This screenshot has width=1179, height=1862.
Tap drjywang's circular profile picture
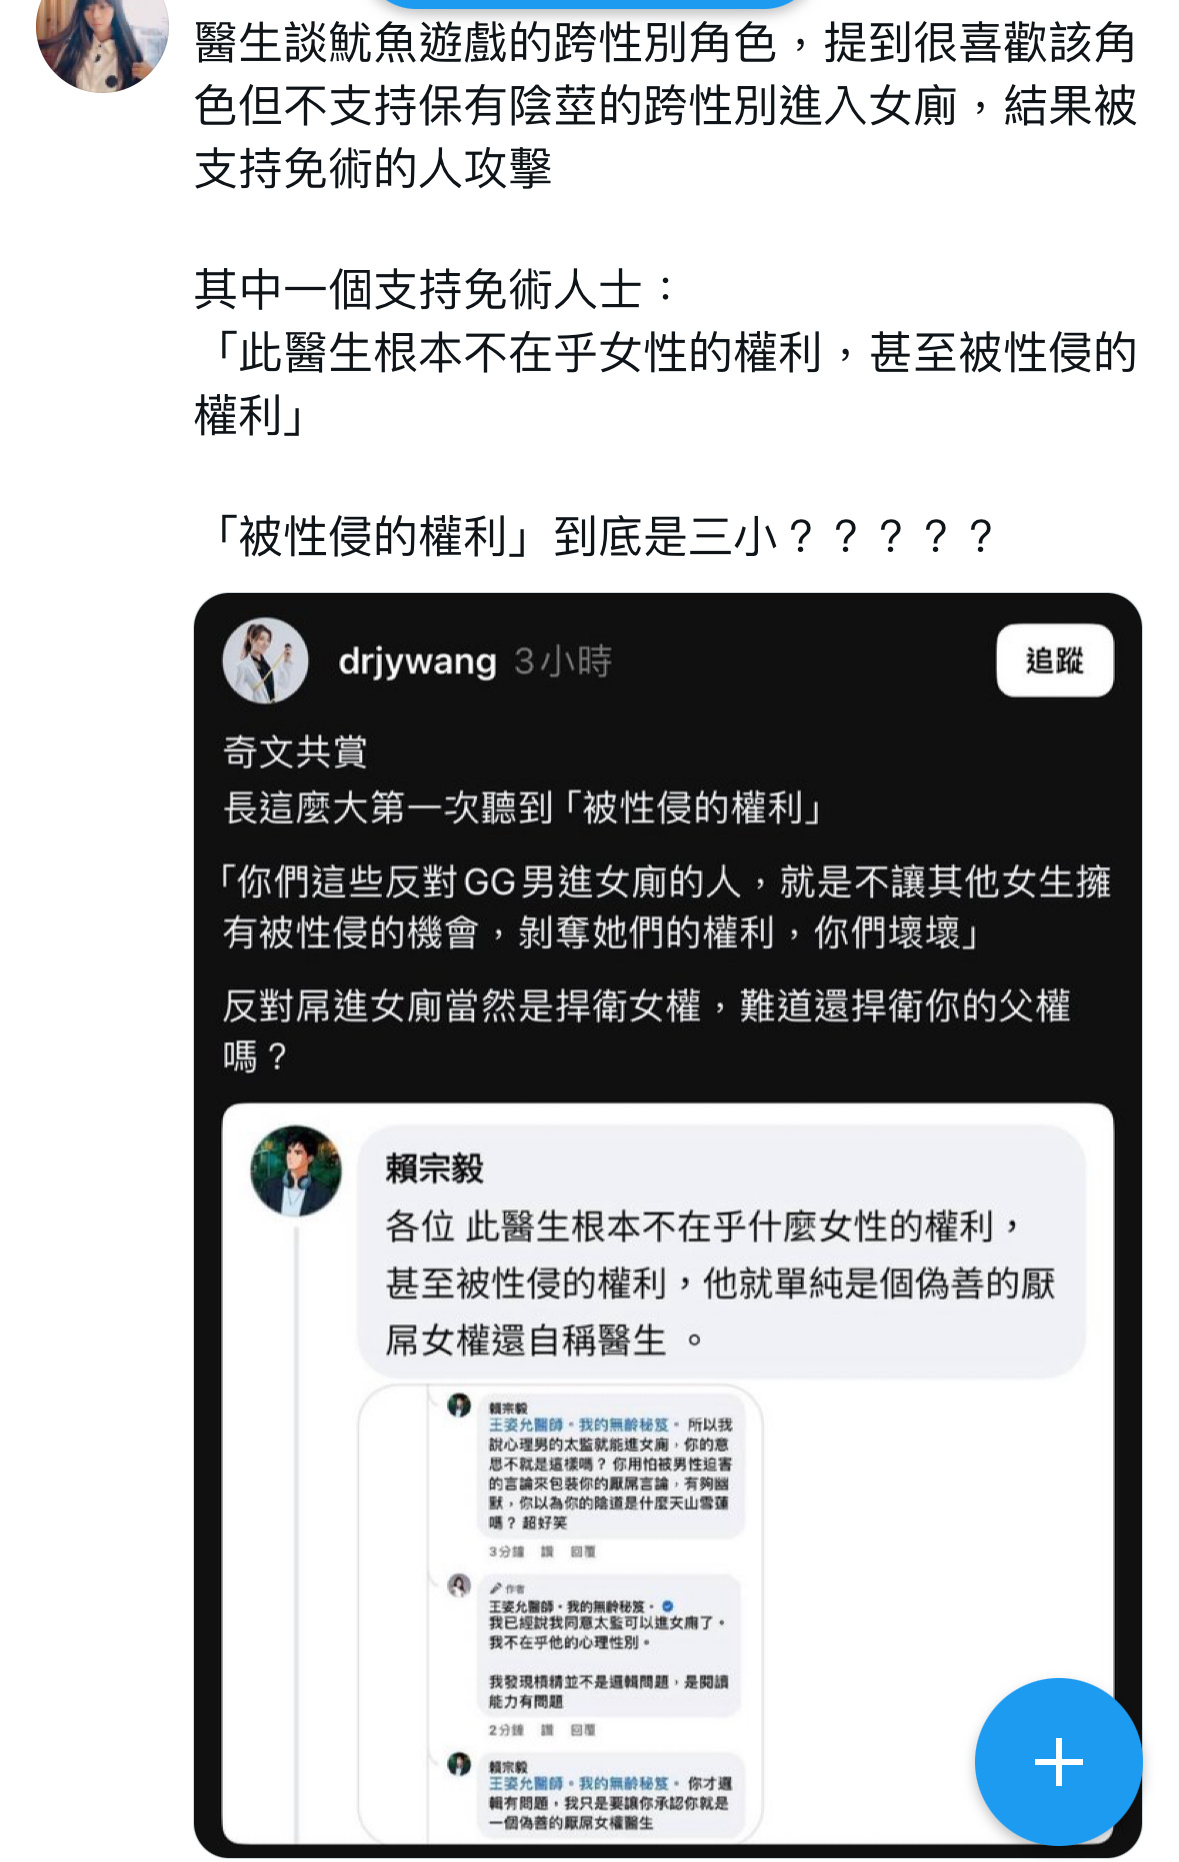click(x=265, y=660)
